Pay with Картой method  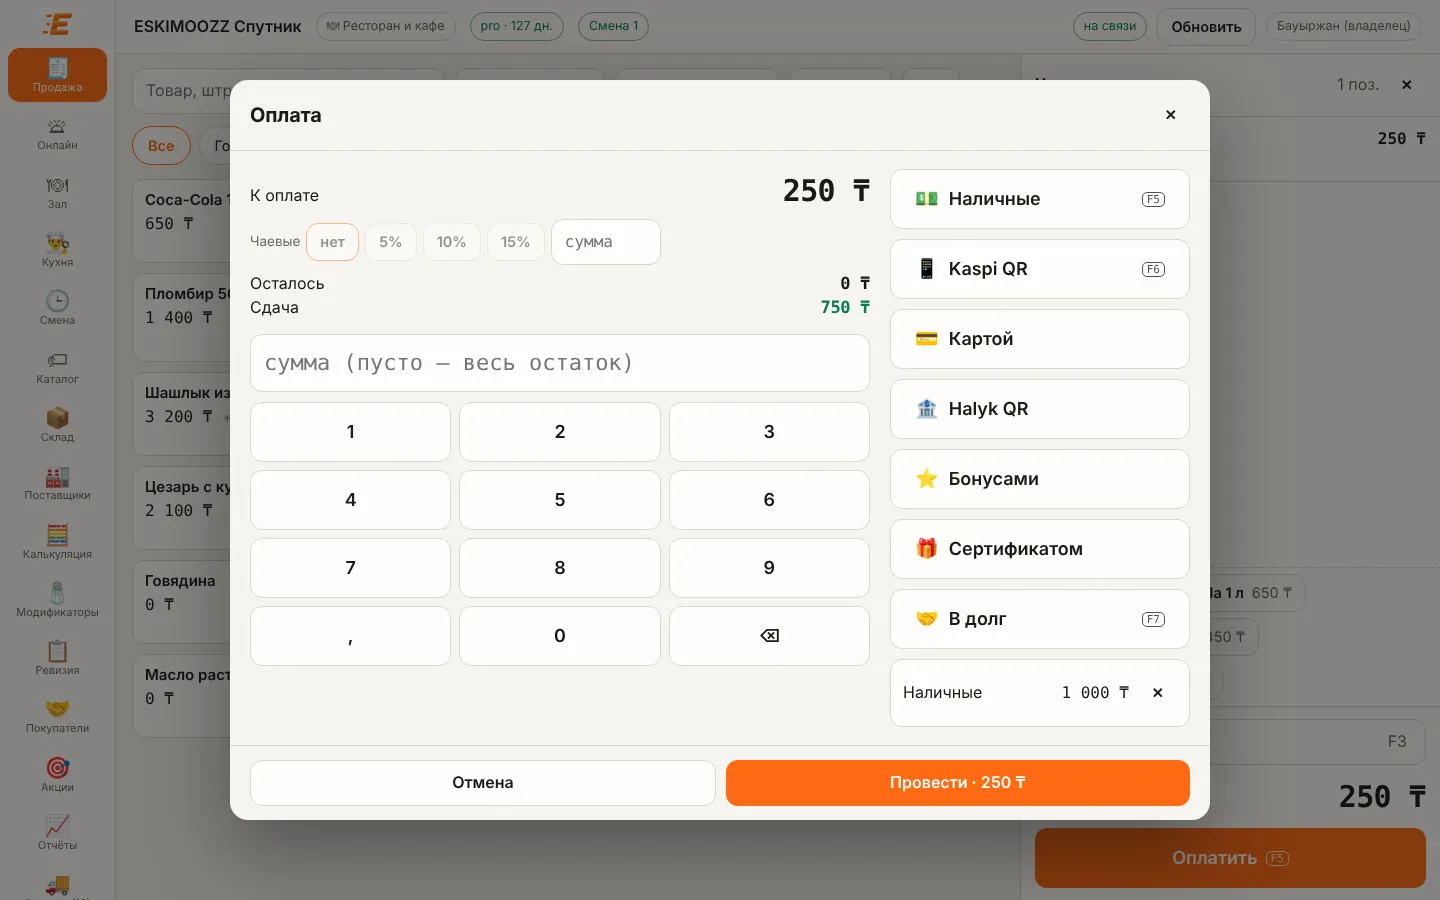(x=1039, y=339)
